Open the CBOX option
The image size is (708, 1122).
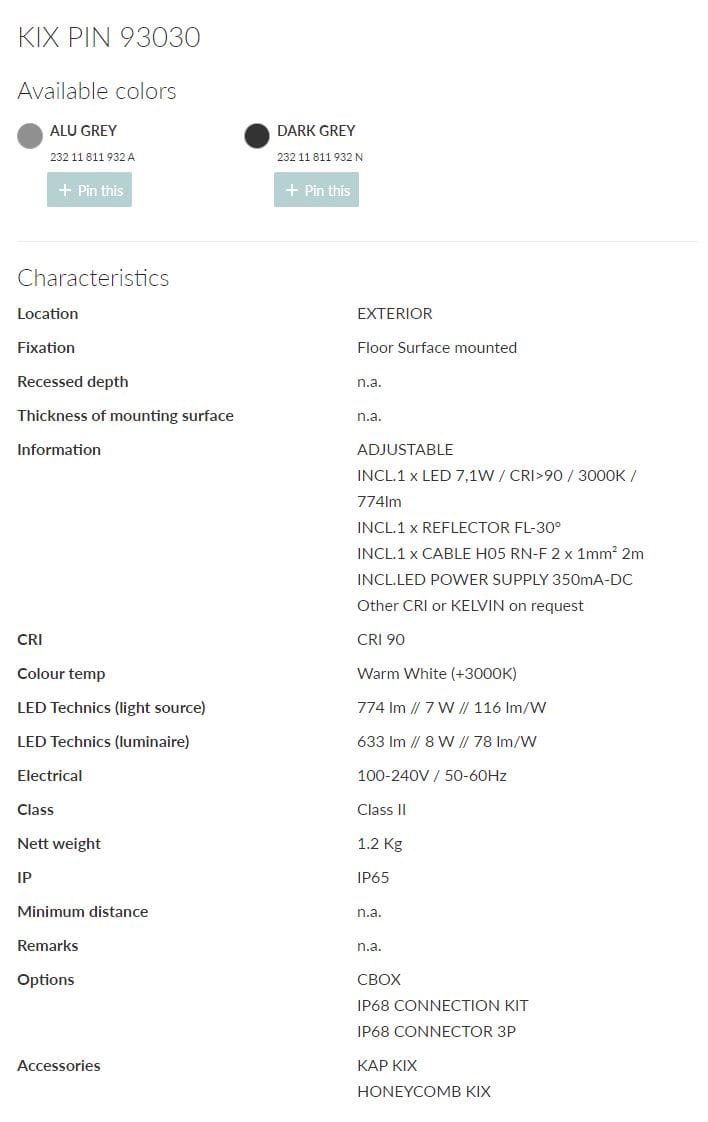tap(379, 979)
